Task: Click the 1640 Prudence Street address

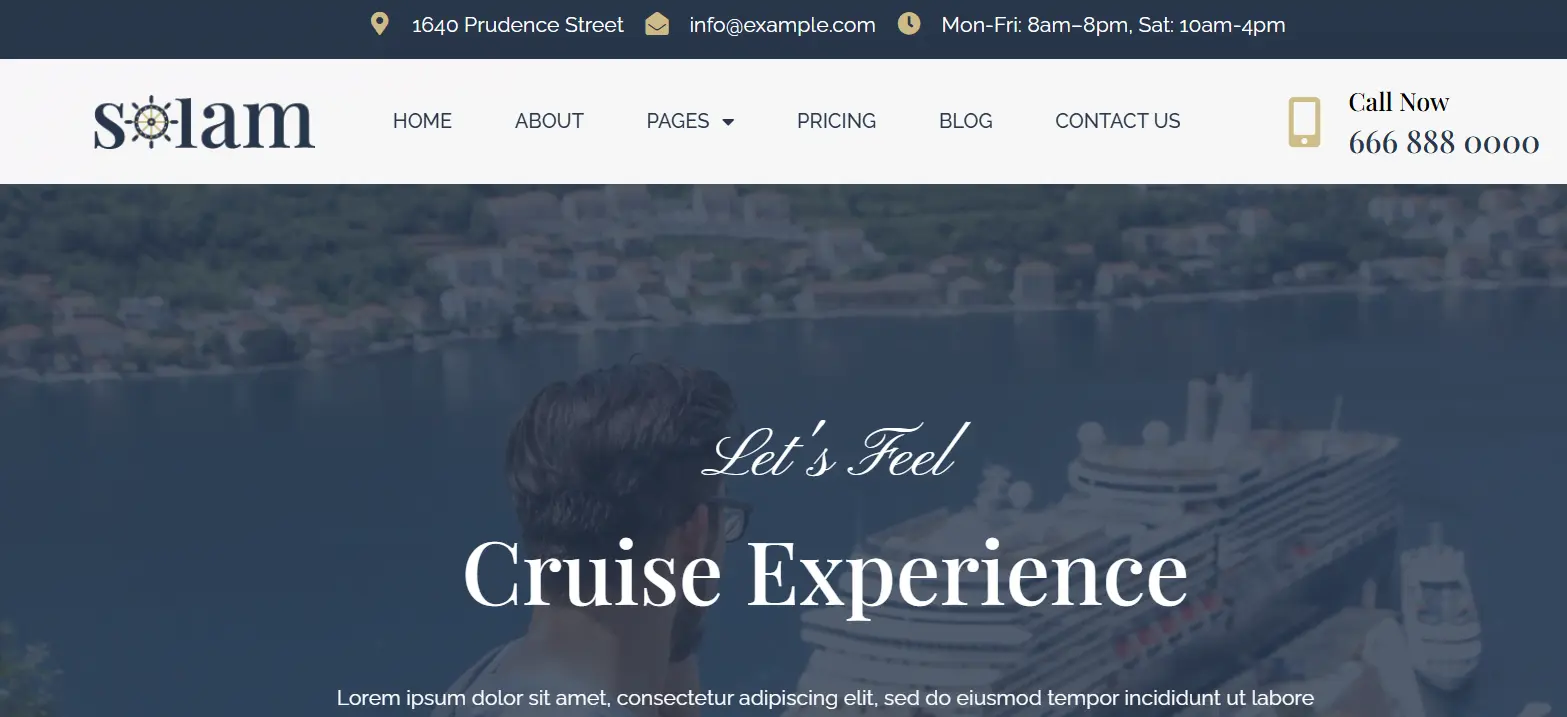Action: pyautogui.click(x=518, y=25)
